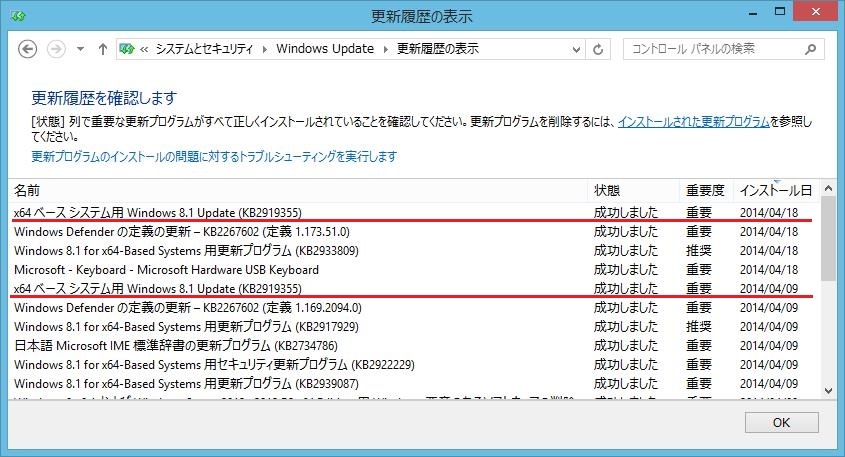Minimize the update history window
845x457 pixels.
click(753, 12)
